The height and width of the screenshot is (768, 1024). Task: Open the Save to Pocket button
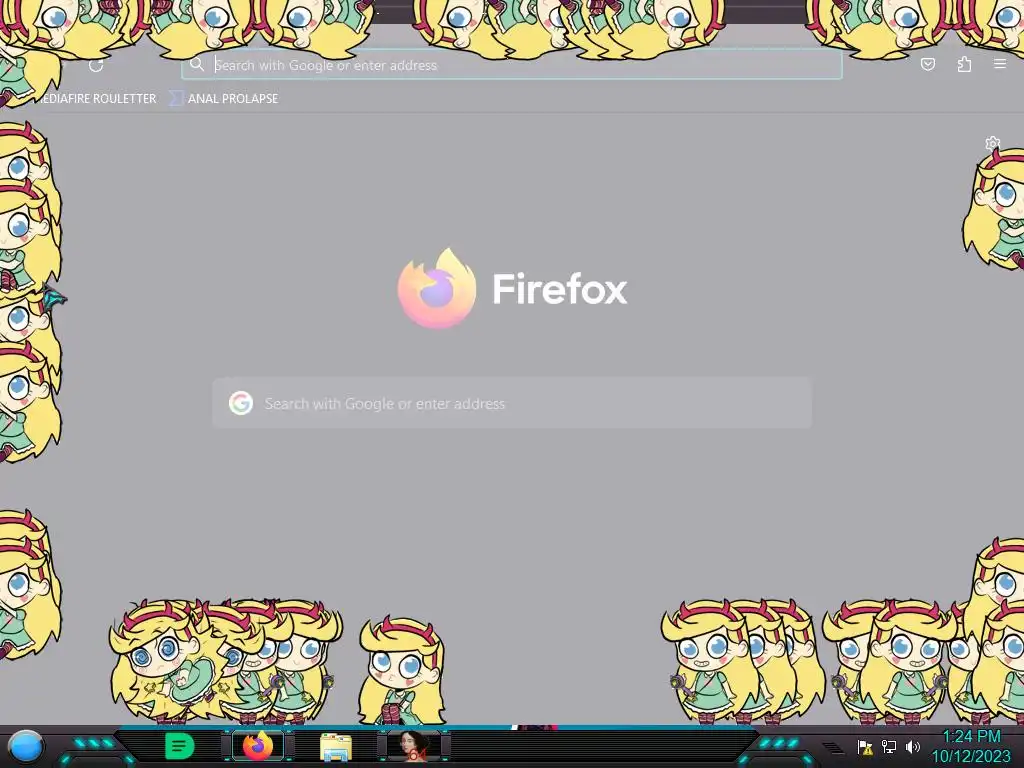coord(927,64)
